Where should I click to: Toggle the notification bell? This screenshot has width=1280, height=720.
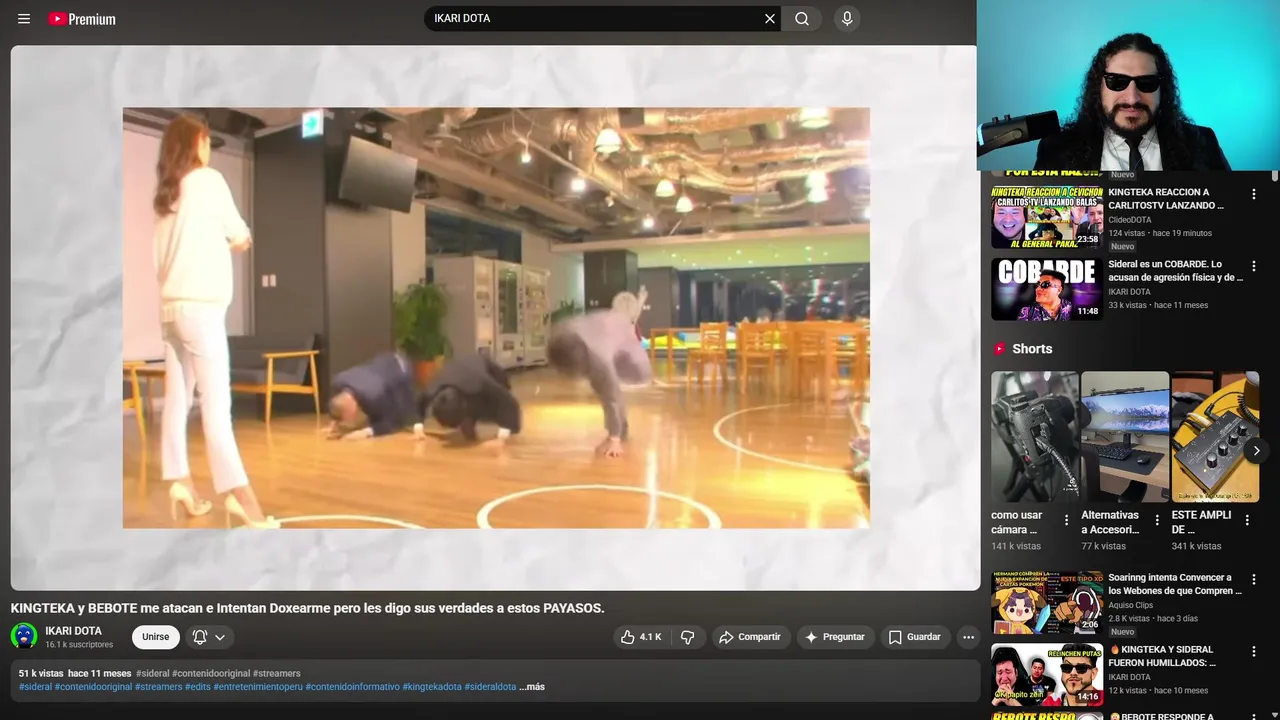(x=200, y=637)
